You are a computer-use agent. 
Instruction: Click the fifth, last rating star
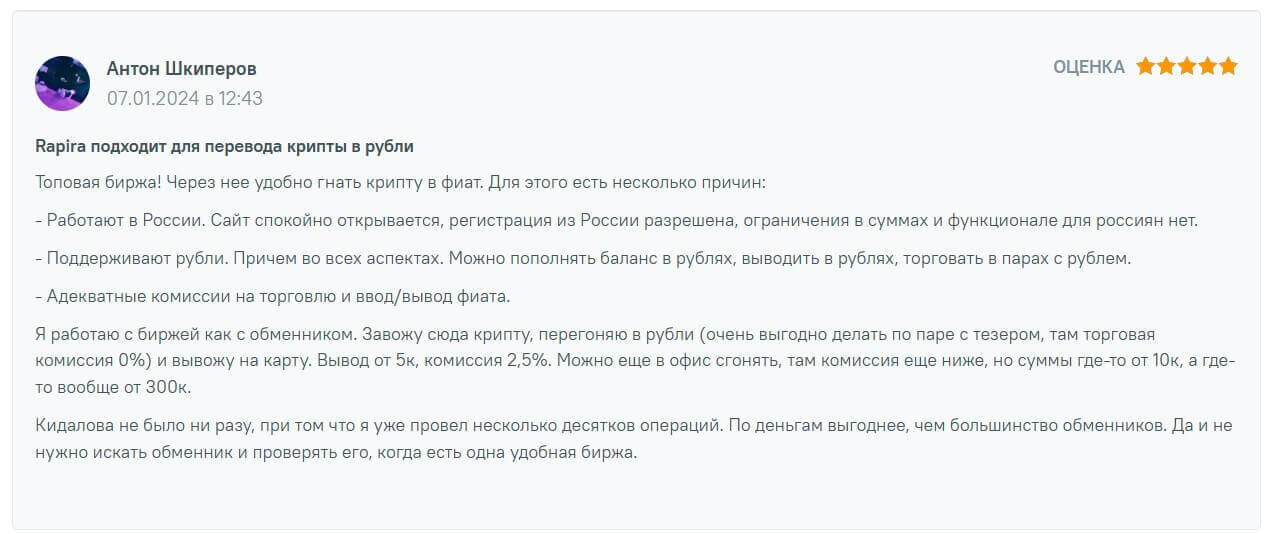[1228, 67]
